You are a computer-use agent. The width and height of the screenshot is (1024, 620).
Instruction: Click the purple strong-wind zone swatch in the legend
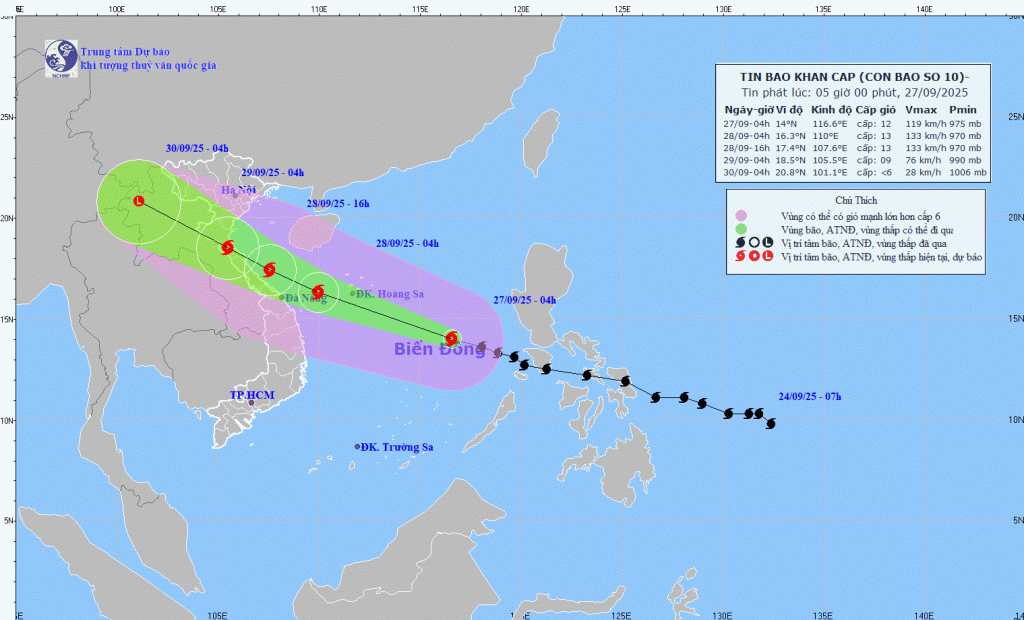740,215
